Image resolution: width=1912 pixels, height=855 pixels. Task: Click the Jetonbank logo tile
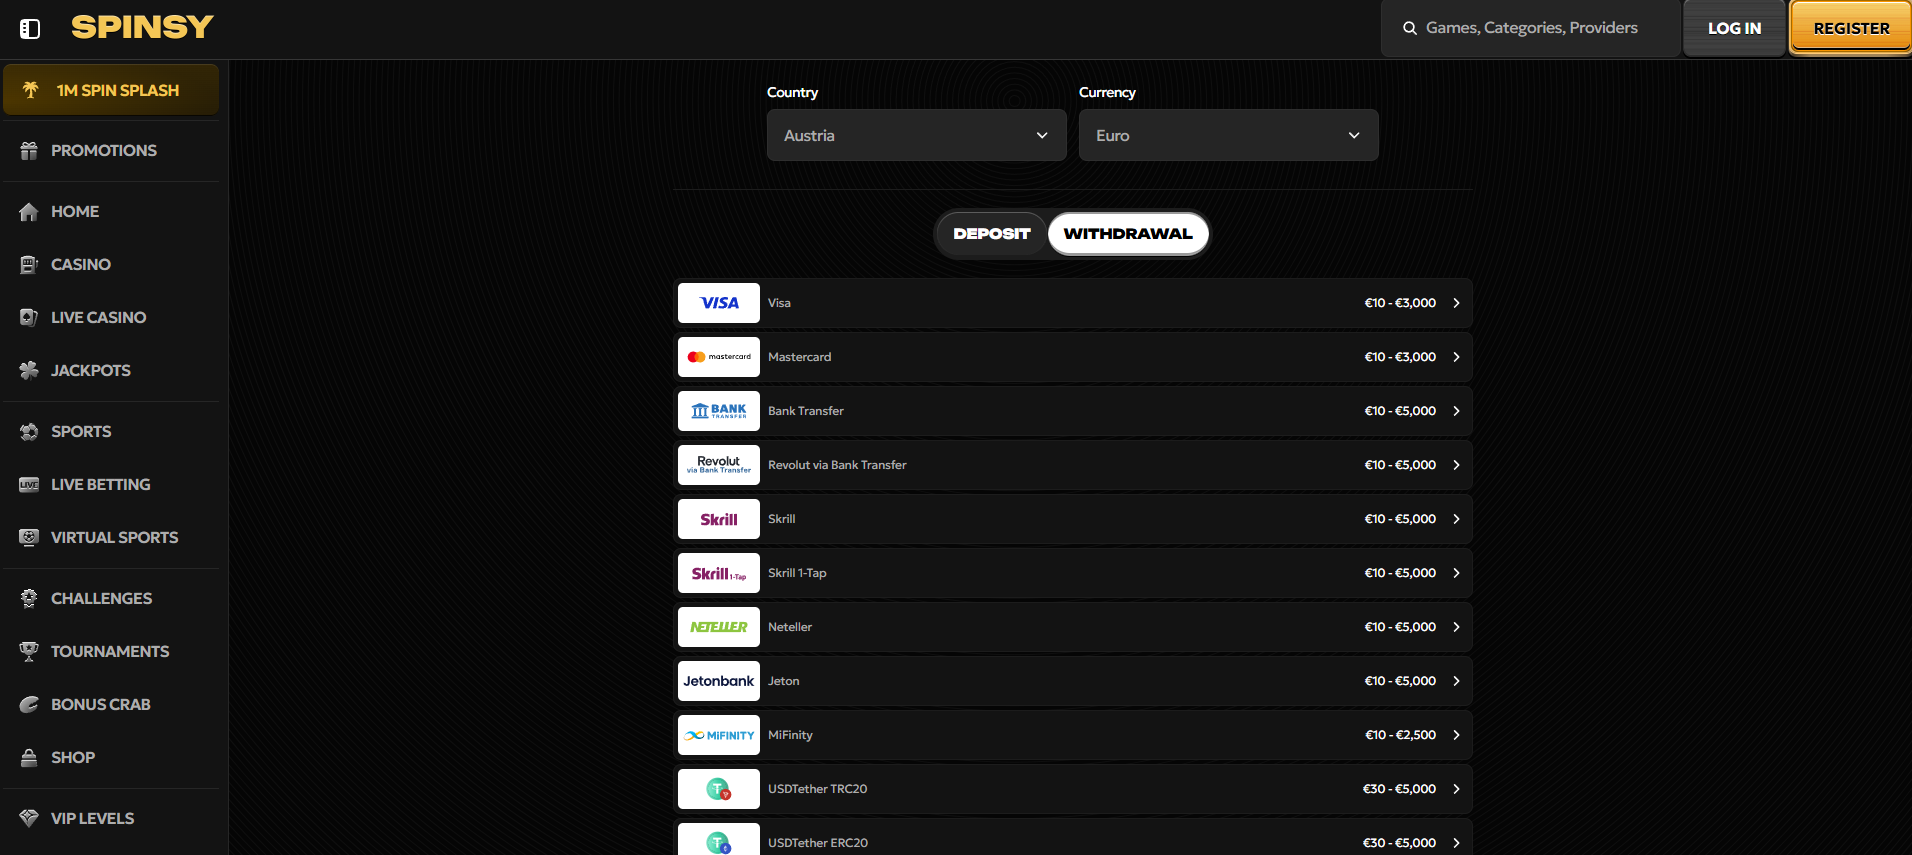(719, 681)
